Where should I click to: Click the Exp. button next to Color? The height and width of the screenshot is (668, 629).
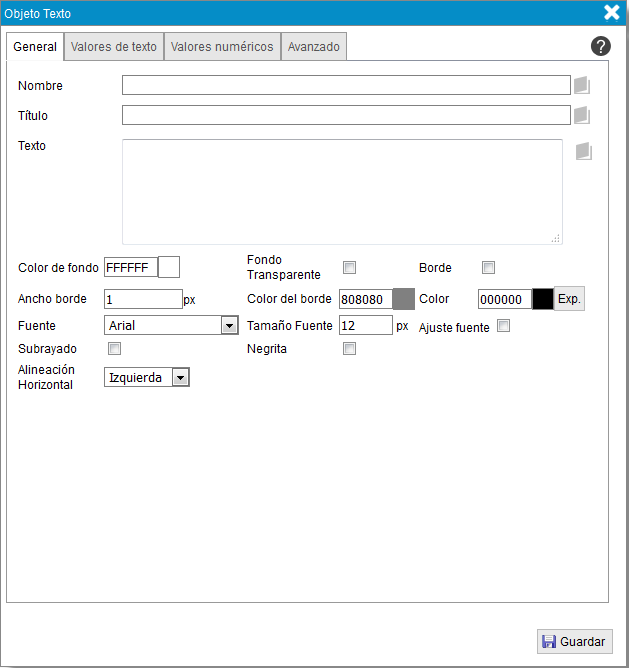point(569,299)
